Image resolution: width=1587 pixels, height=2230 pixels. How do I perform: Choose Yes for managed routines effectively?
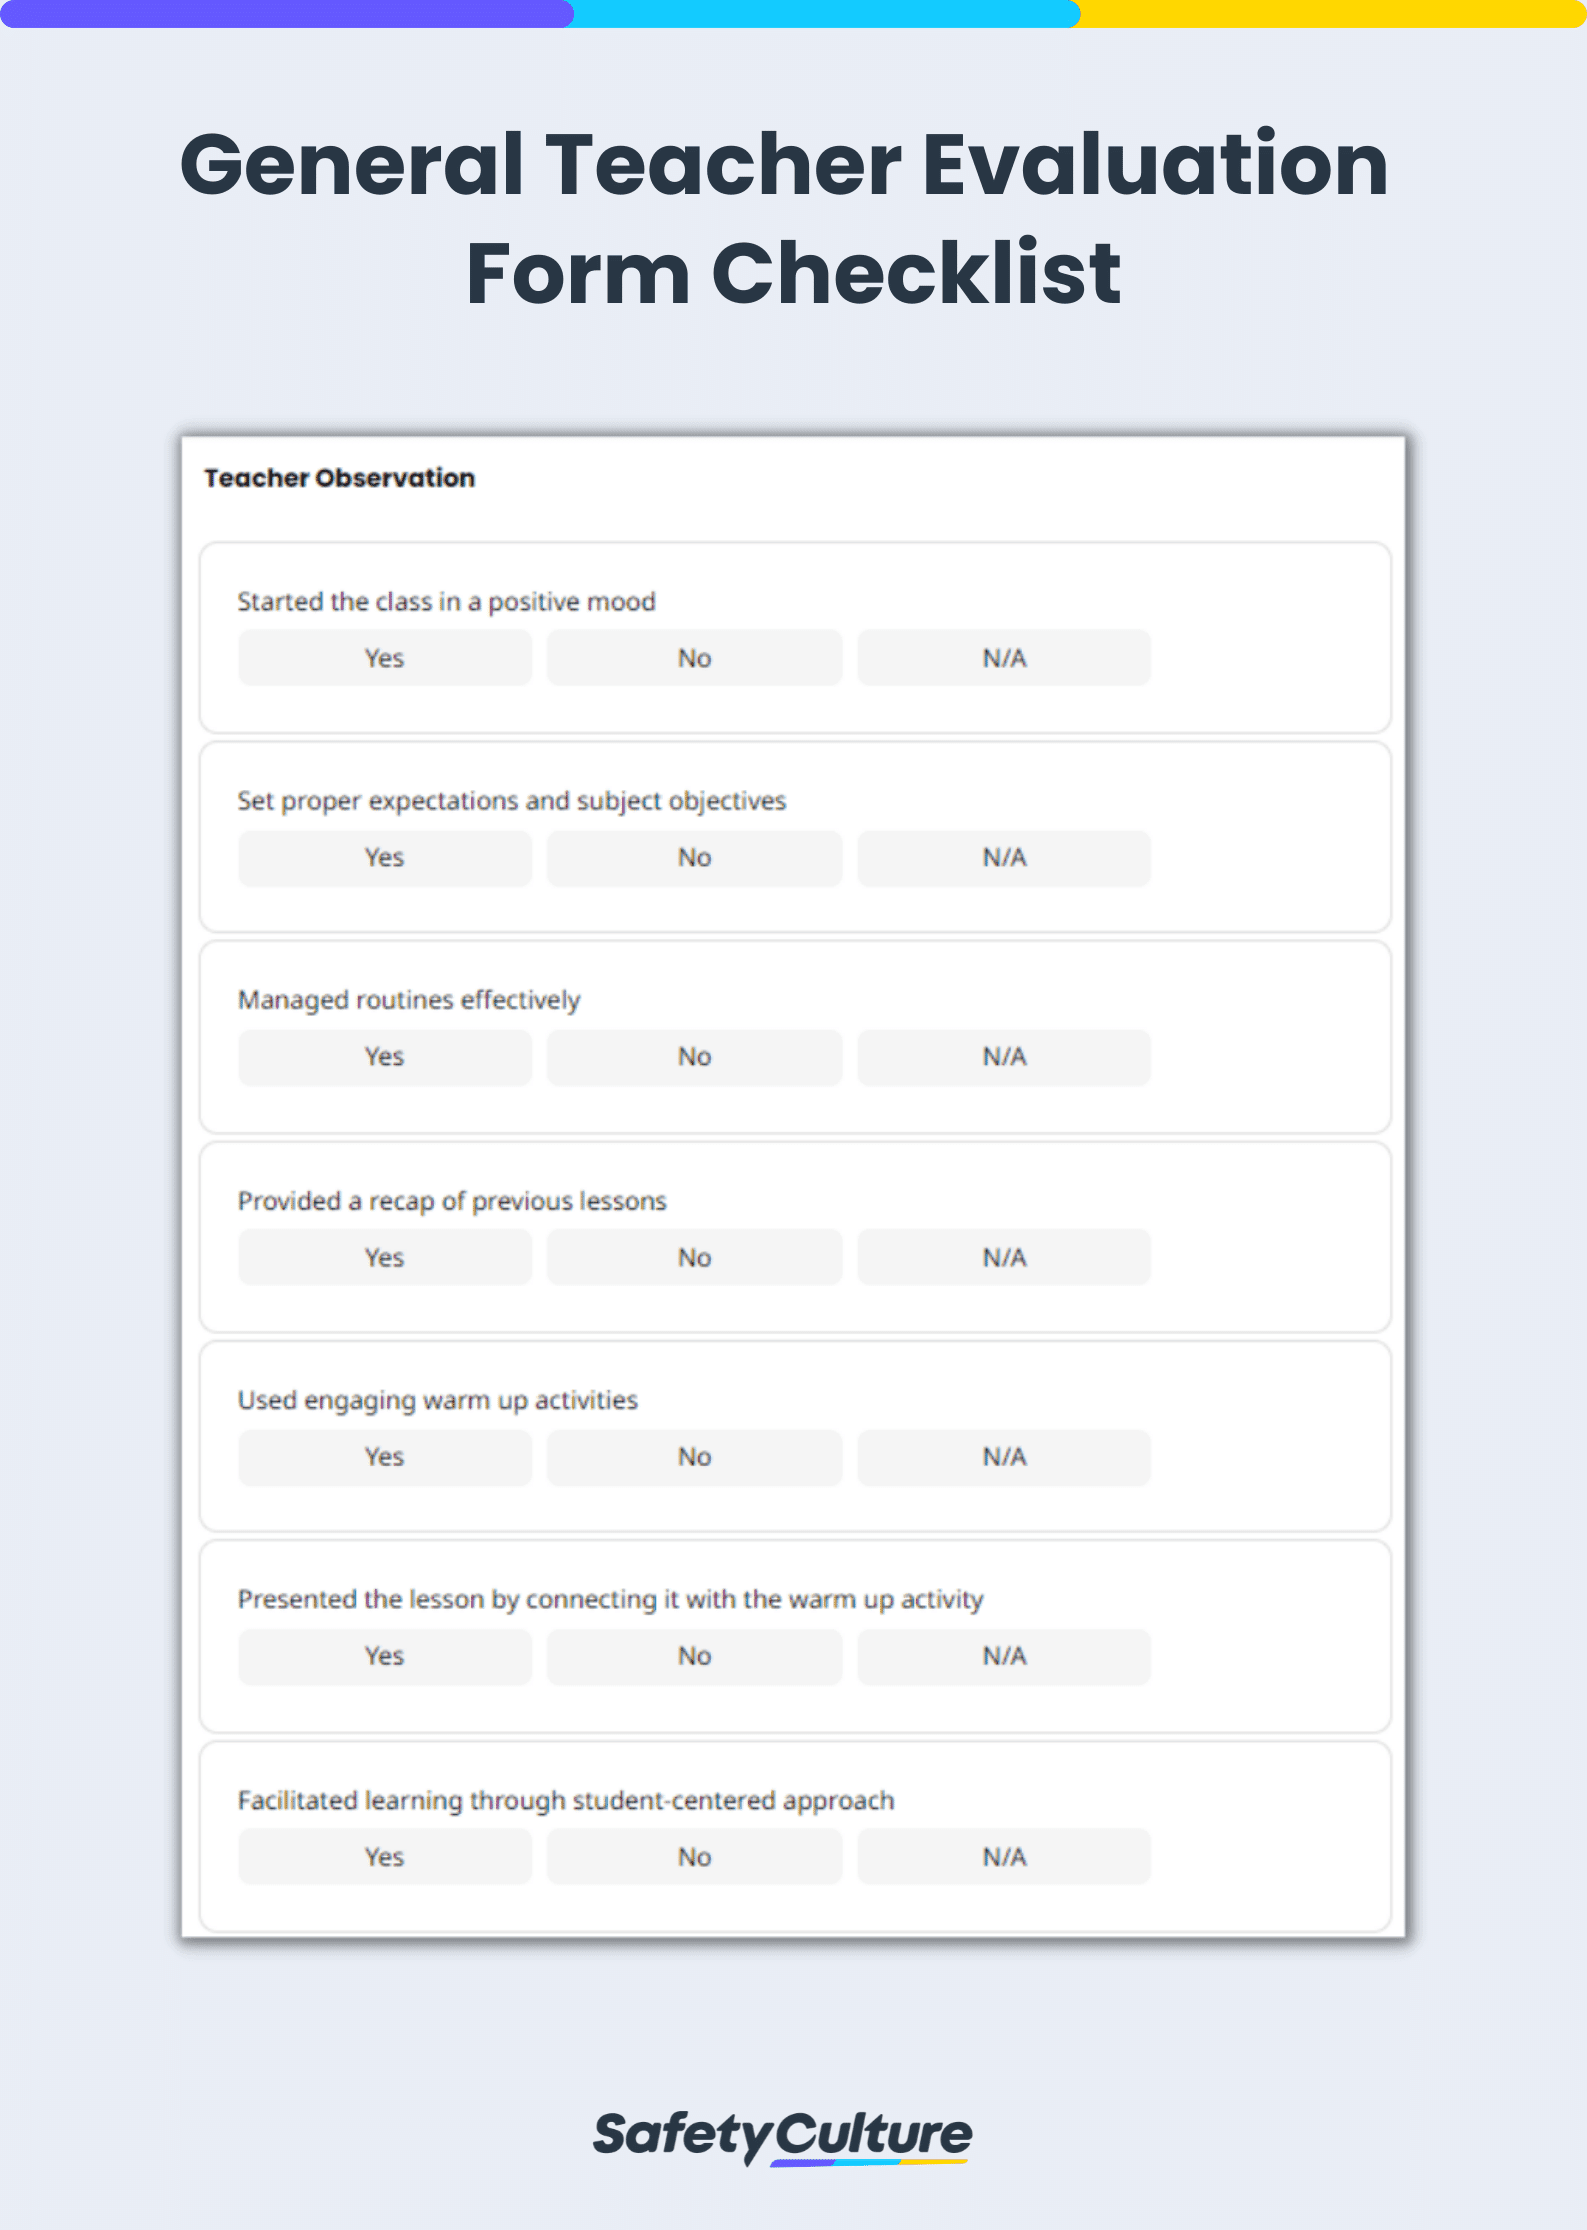pyautogui.click(x=385, y=1057)
